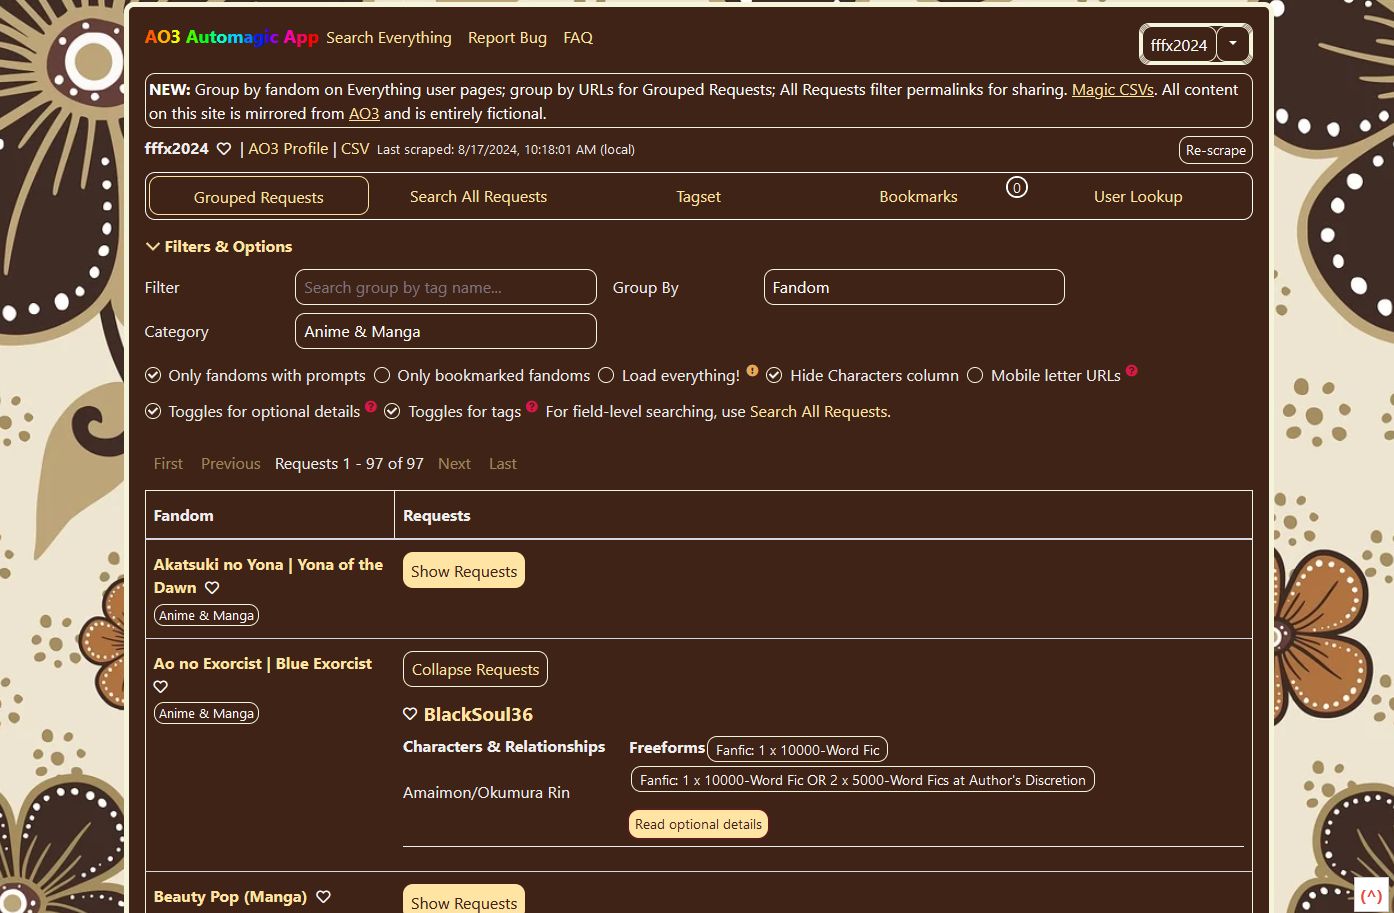This screenshot has width=1394, height=913.
Task: Open Report Bug link
Action: pyautogui.click(x=507, y=38)
